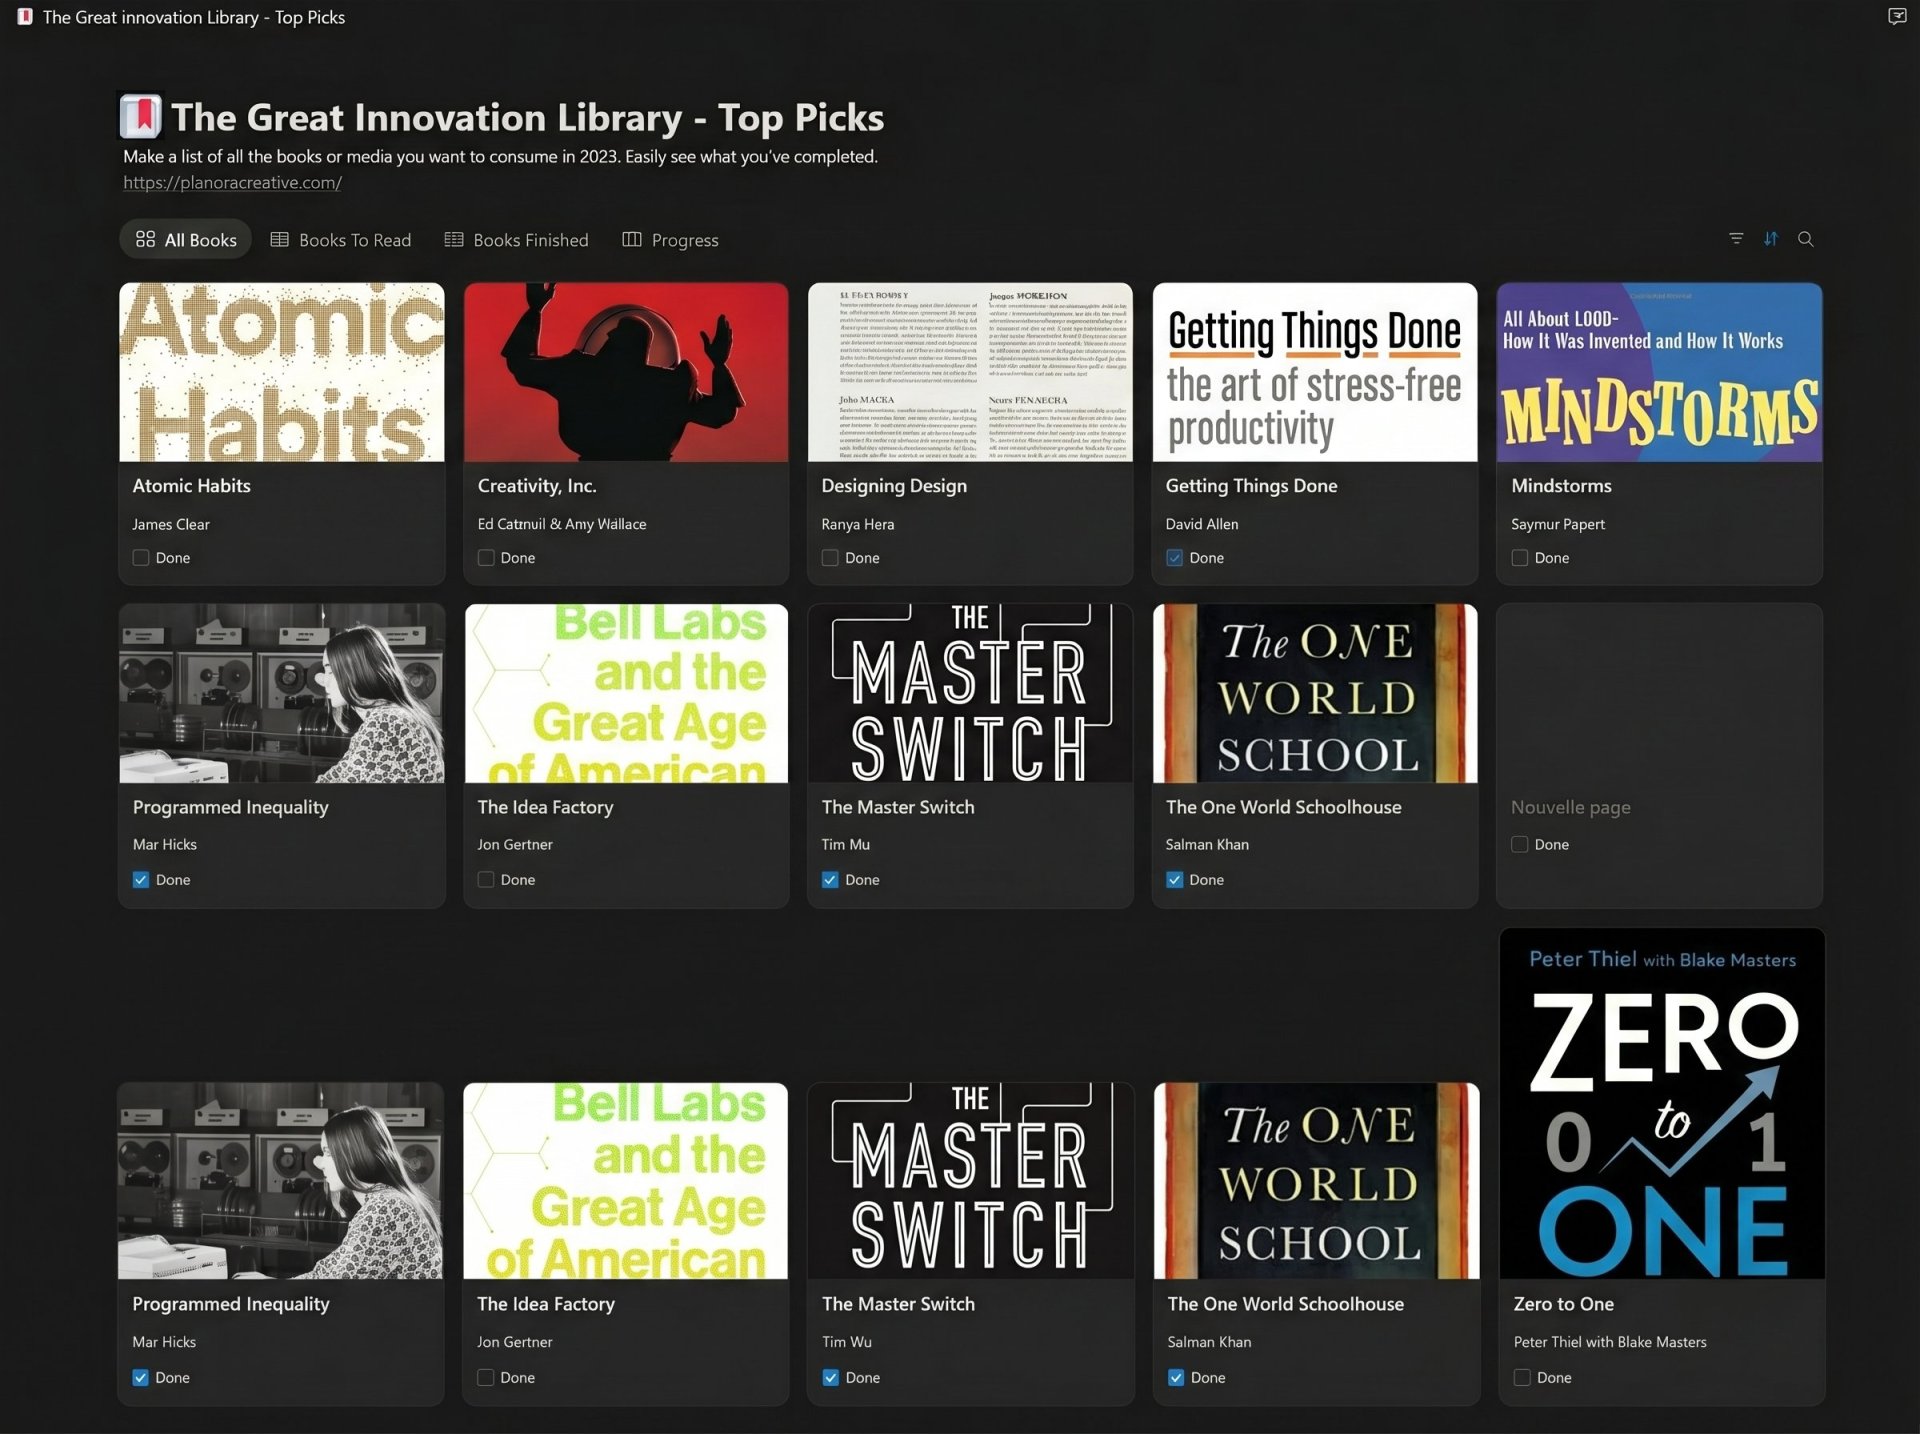Open the filter icon in toolbar
Viewport: 1920px width, 1434px height.
[1736, 239]
